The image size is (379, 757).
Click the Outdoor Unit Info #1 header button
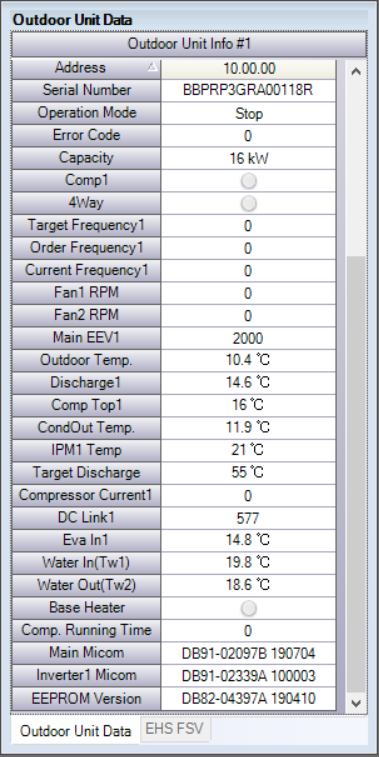189,44
